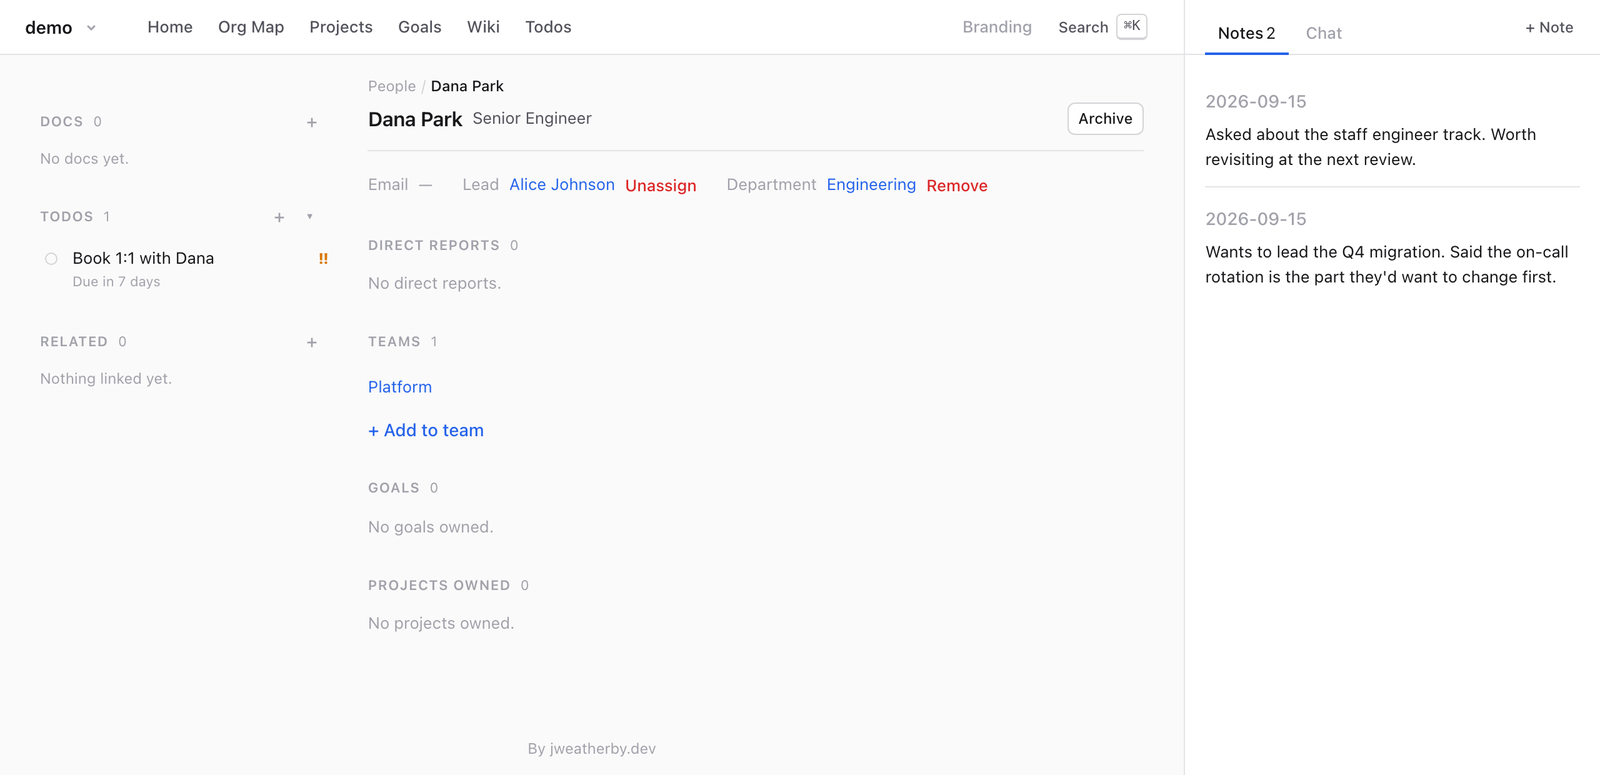This screenshot has height=775, width=1600.
Task: Add a todo with the Todos plus icon
Action: (279, 217)
